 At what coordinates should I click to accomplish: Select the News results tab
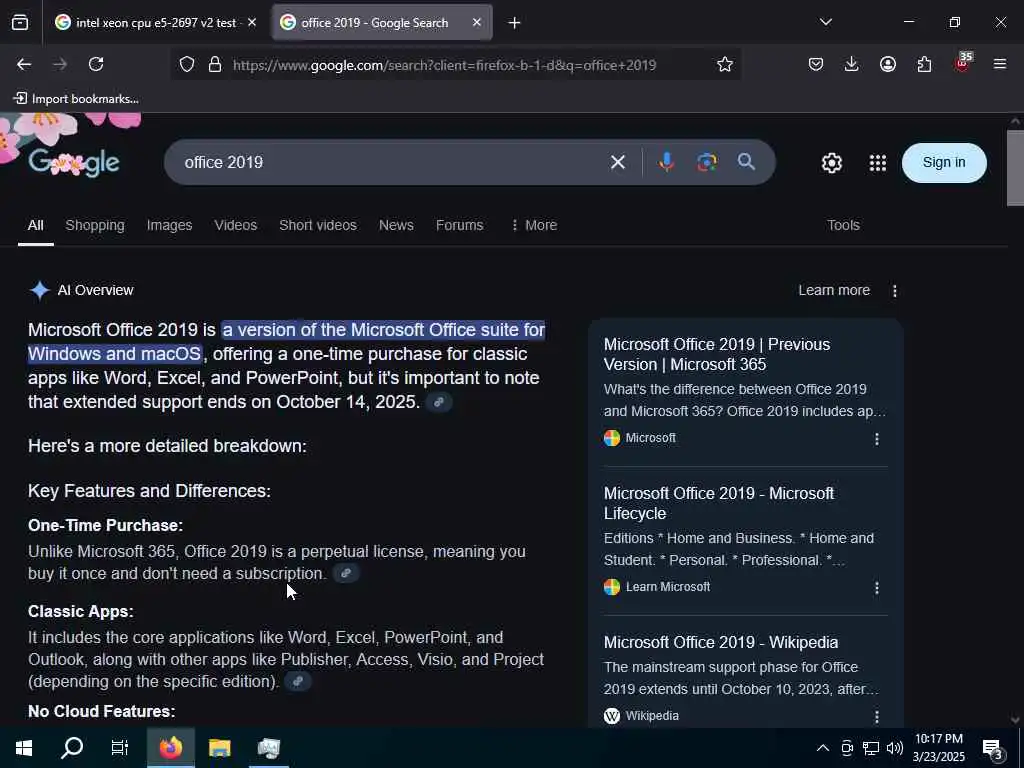396,225
